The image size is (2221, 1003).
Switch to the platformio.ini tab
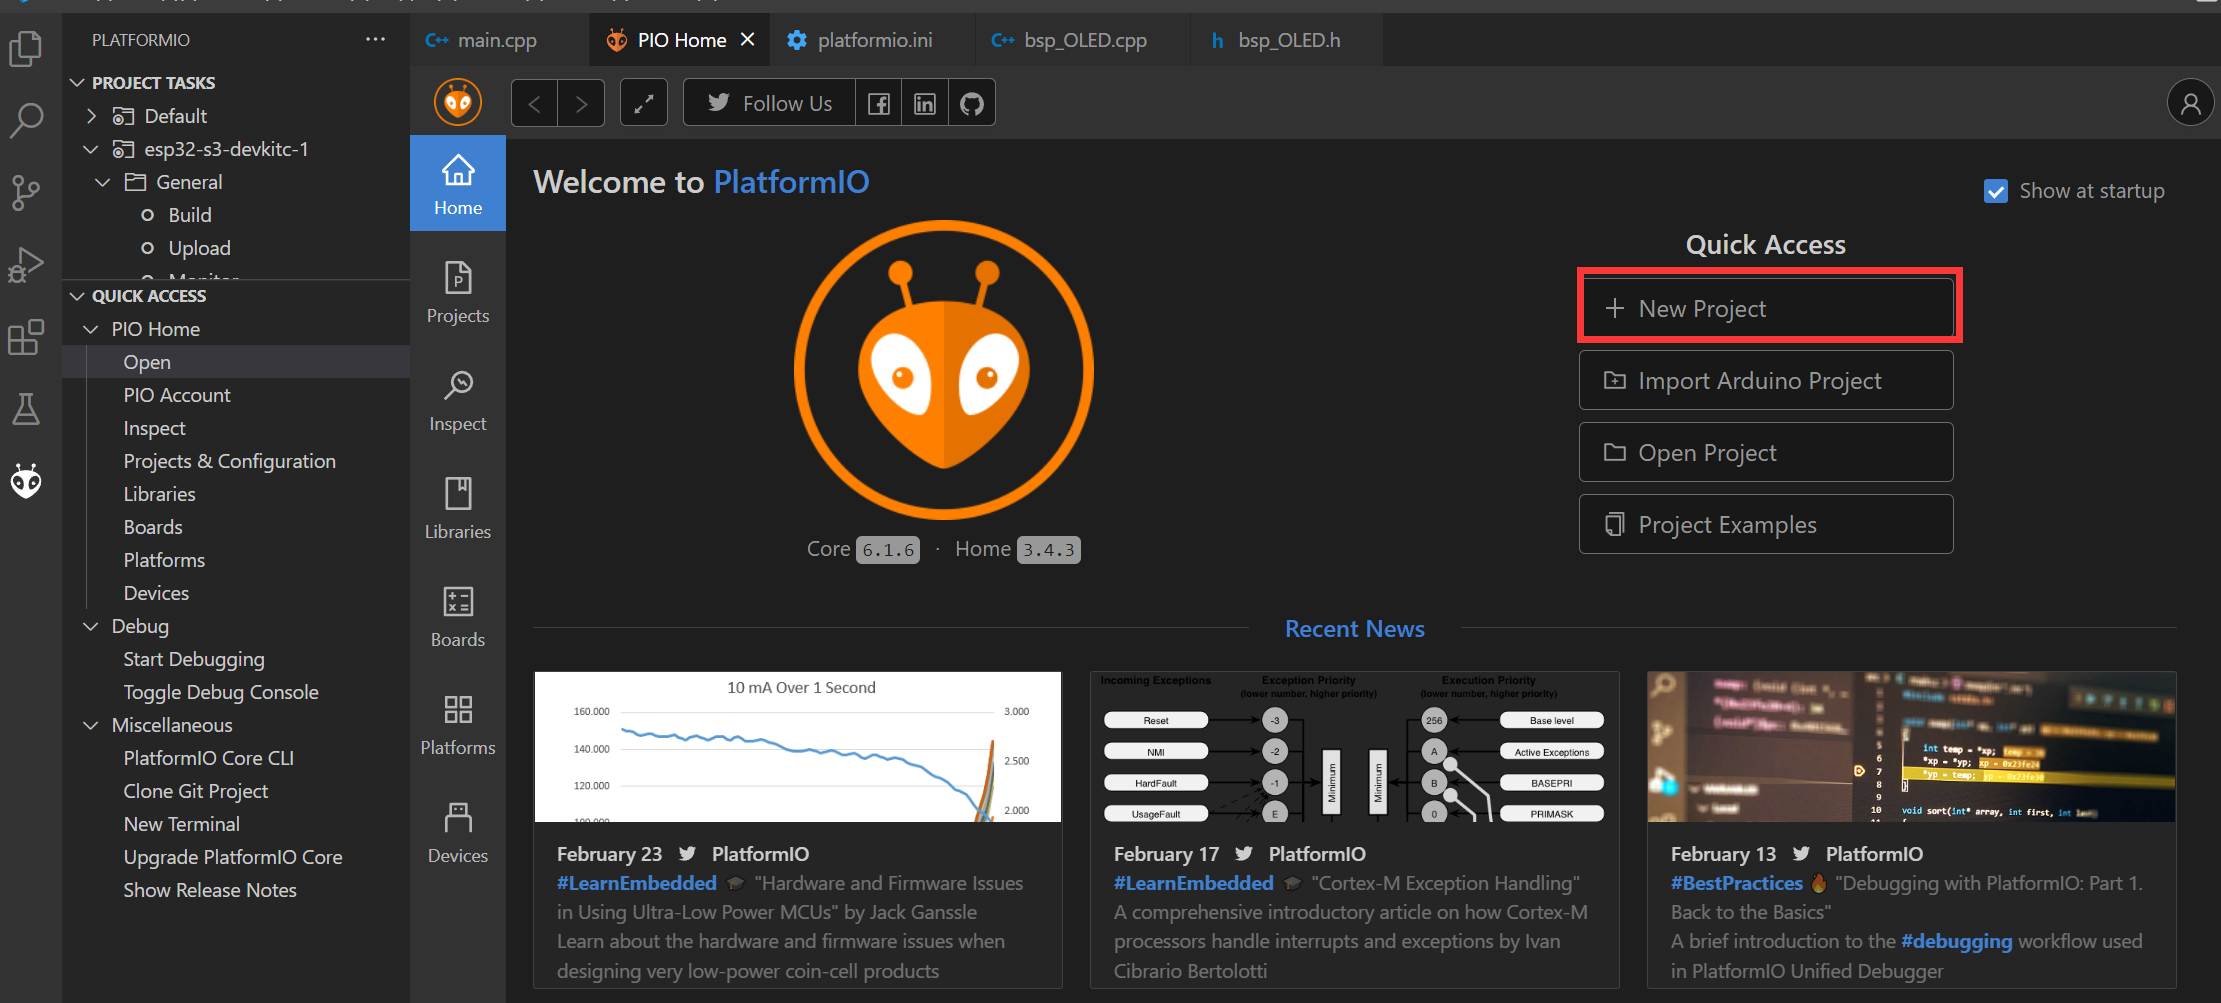pyautogui.click(x=874, y=40)
